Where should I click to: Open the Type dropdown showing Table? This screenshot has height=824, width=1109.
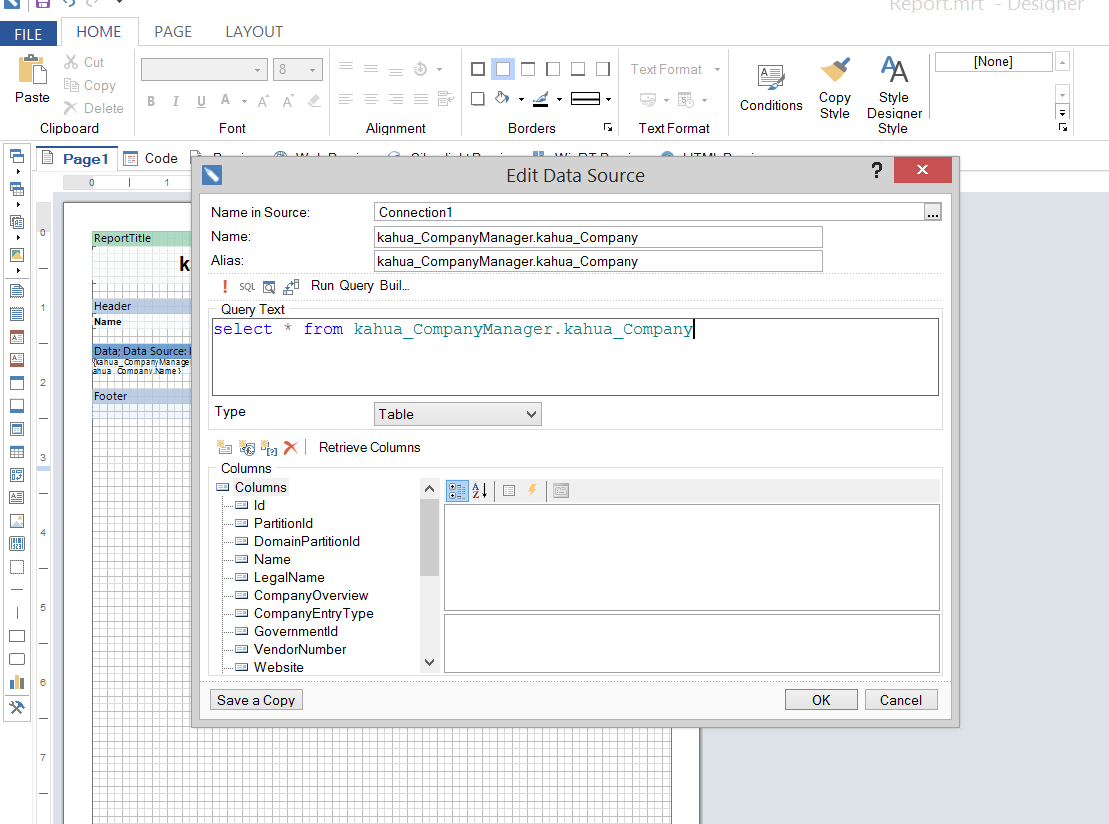(x=458, y=414)
